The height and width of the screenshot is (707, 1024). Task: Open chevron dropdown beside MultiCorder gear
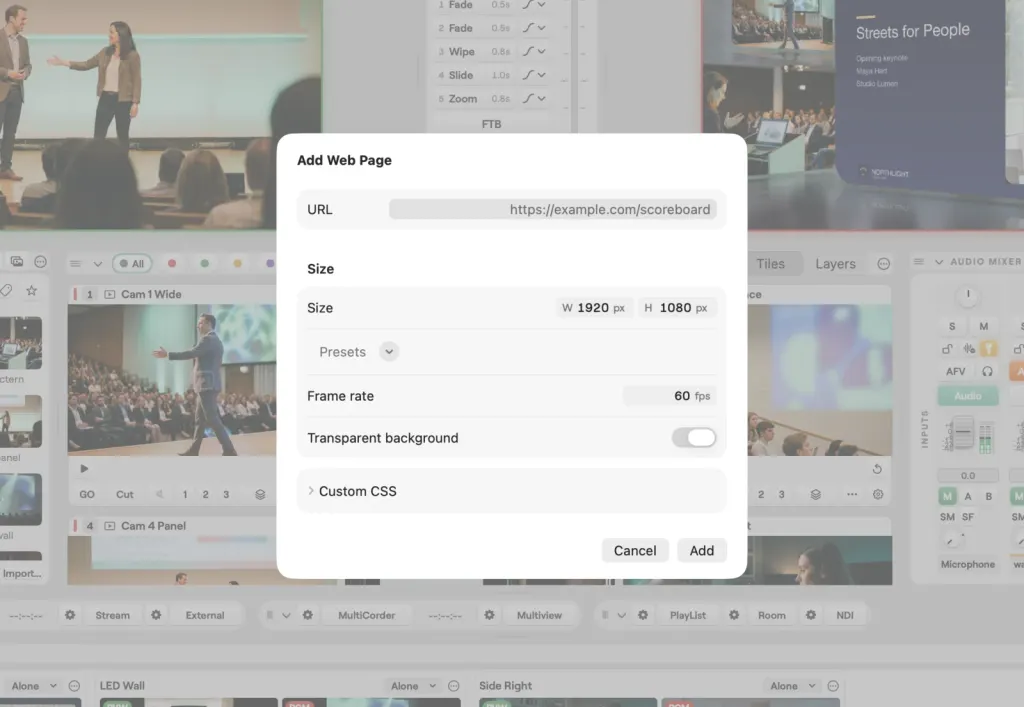tap(286, 615)
